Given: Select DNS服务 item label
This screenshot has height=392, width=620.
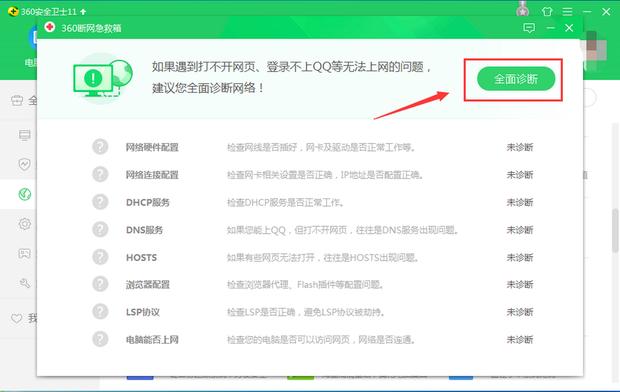Looking at the screenshot, I should 144,230.
